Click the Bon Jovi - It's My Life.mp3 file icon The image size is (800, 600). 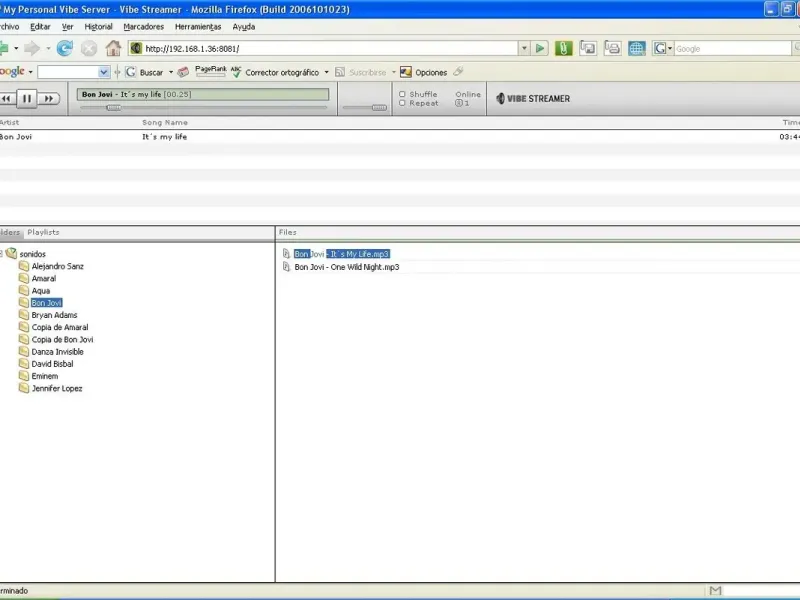pos(286,254)
